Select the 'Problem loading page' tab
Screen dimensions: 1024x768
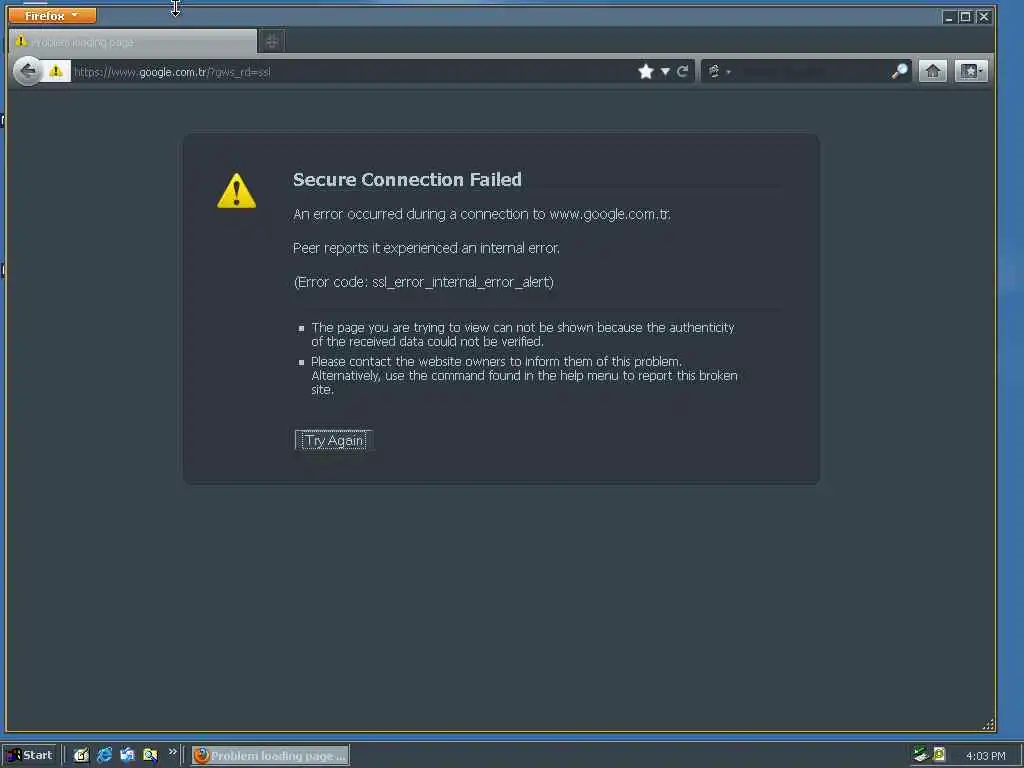pos(133,42)
